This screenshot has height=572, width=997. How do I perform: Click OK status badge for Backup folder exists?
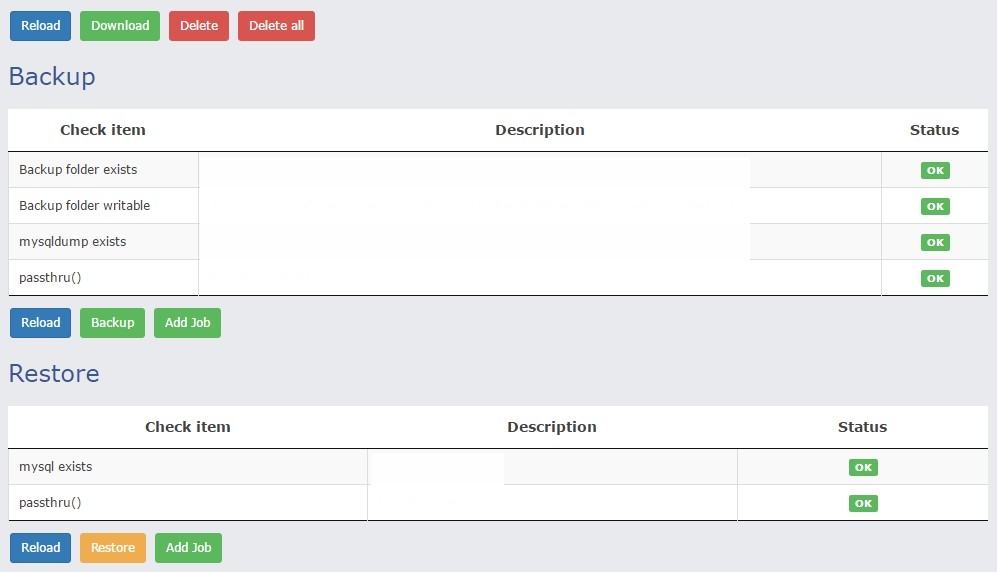point(935,170)
